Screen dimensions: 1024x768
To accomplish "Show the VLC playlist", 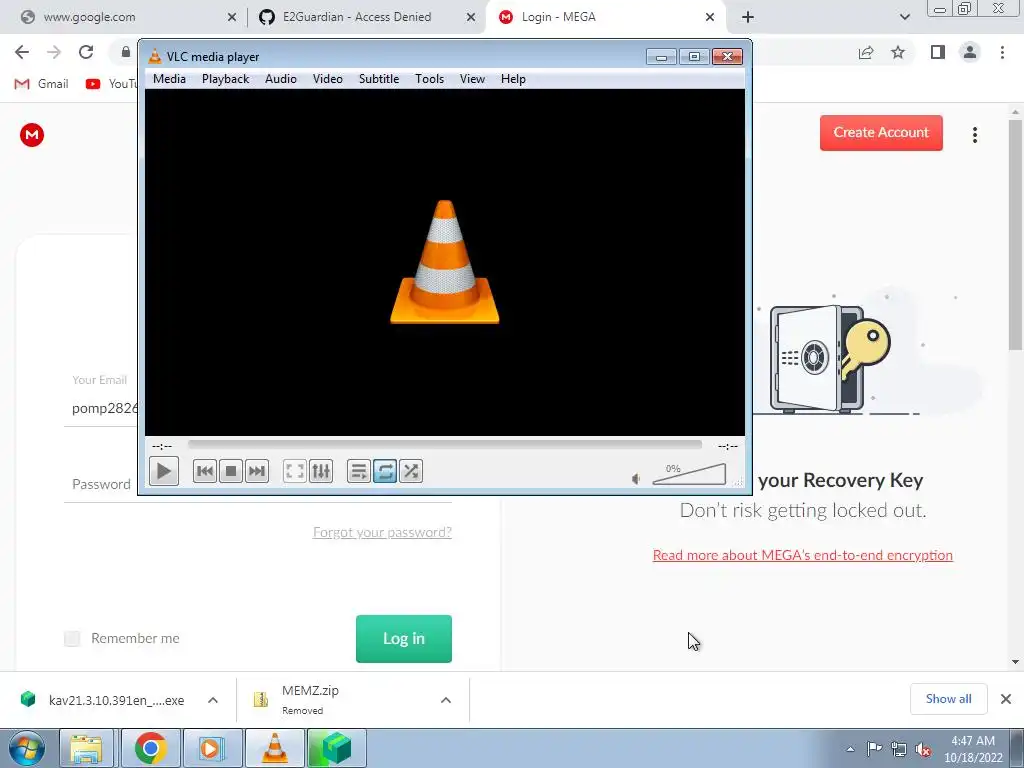I will (359, 471).
